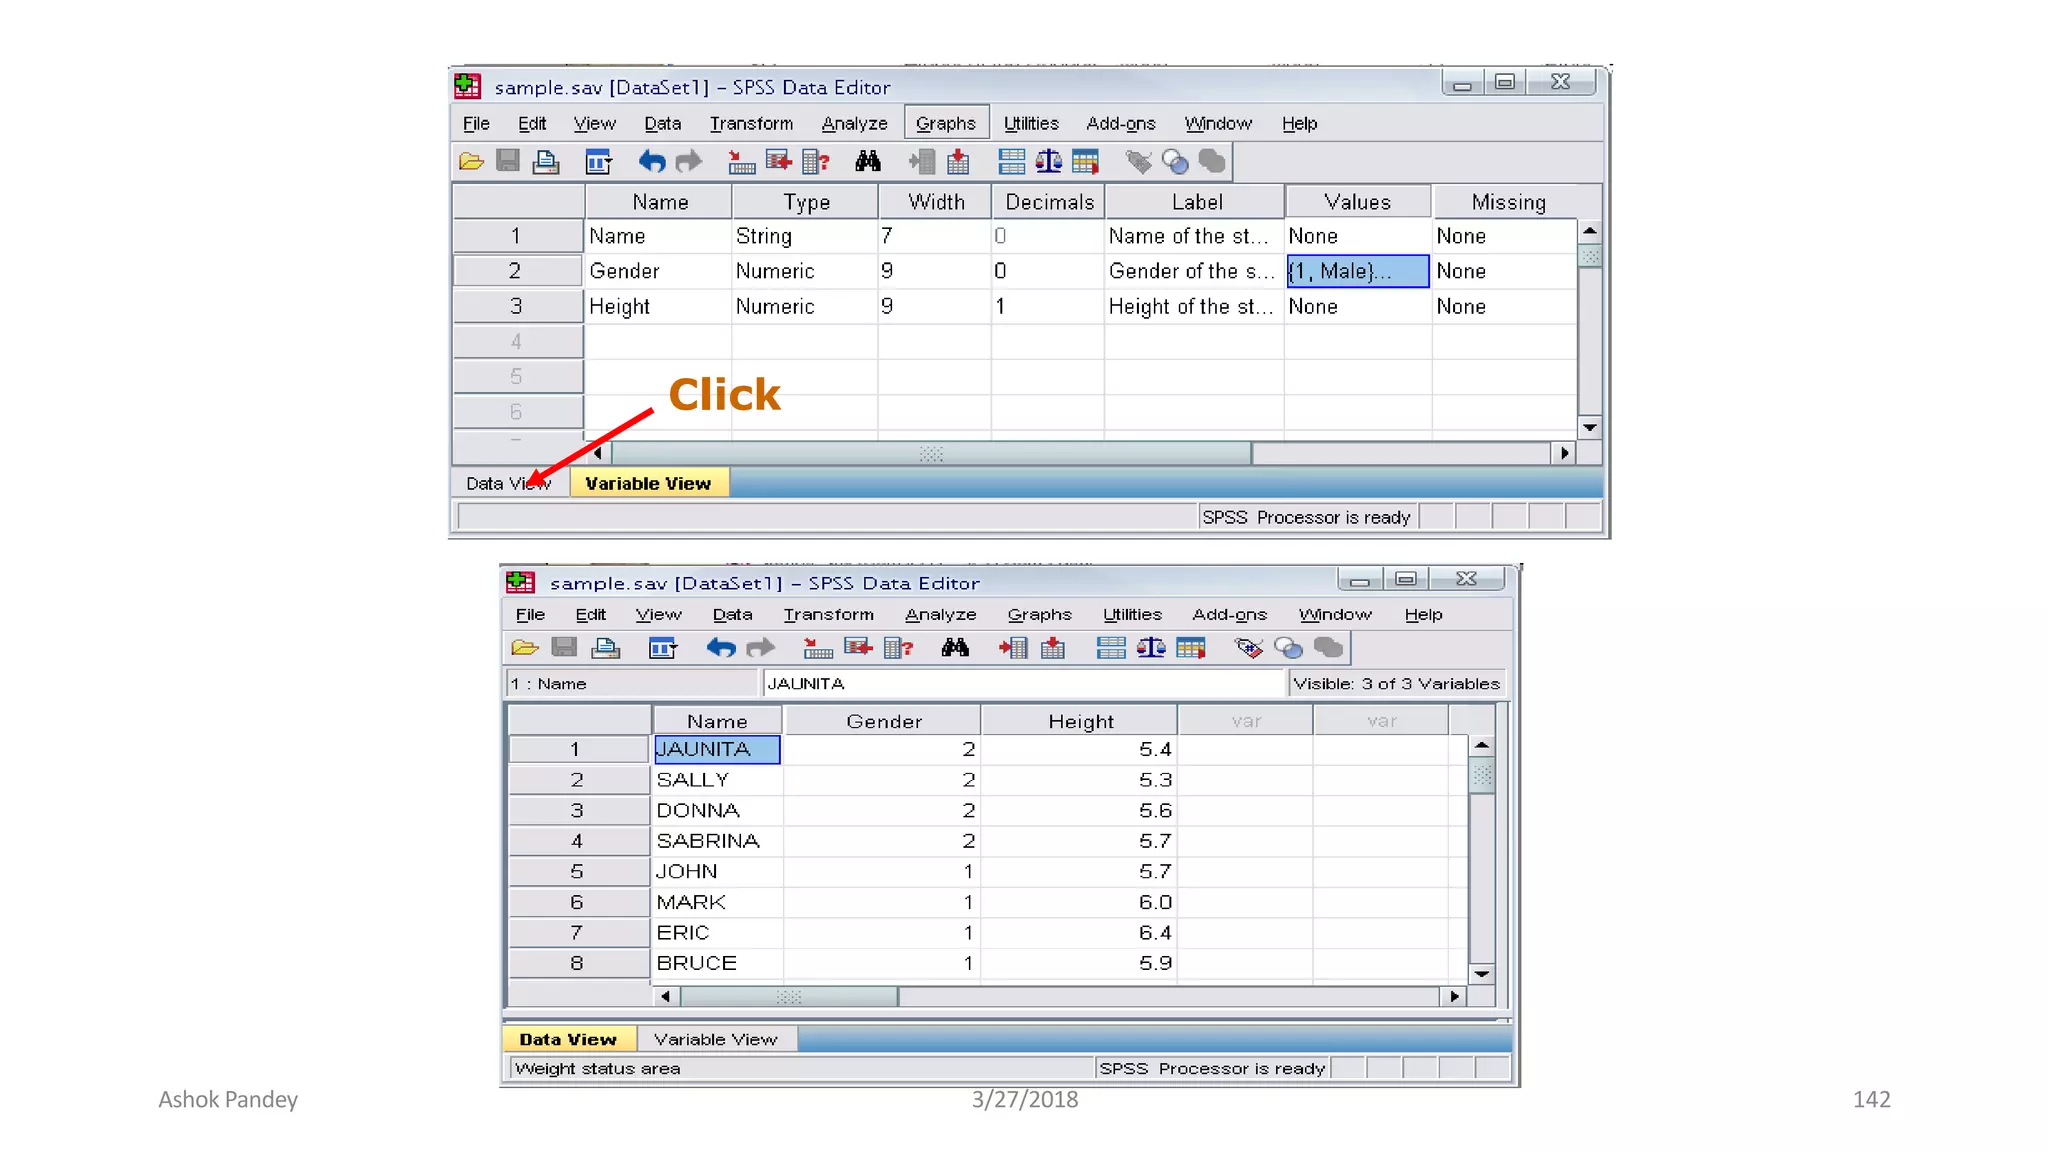Open Dialog Recall dropdown in the lower window toolbar

pos(662,648)
